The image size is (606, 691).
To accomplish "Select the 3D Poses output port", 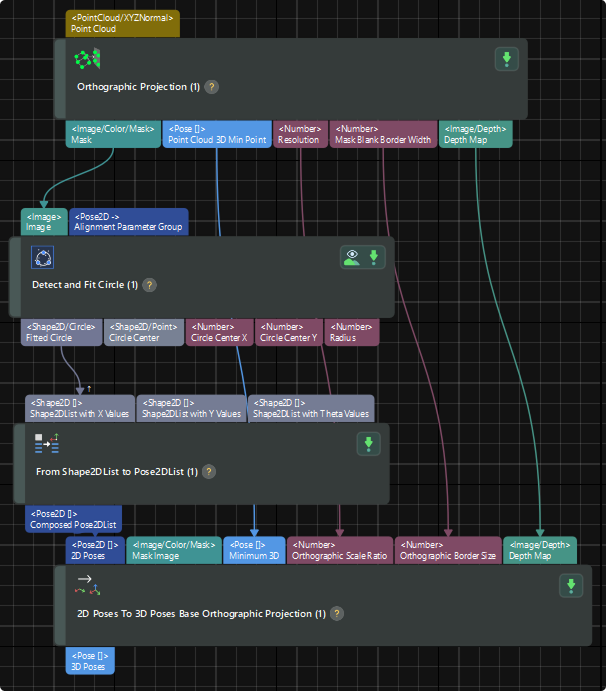I will (90, 661).
